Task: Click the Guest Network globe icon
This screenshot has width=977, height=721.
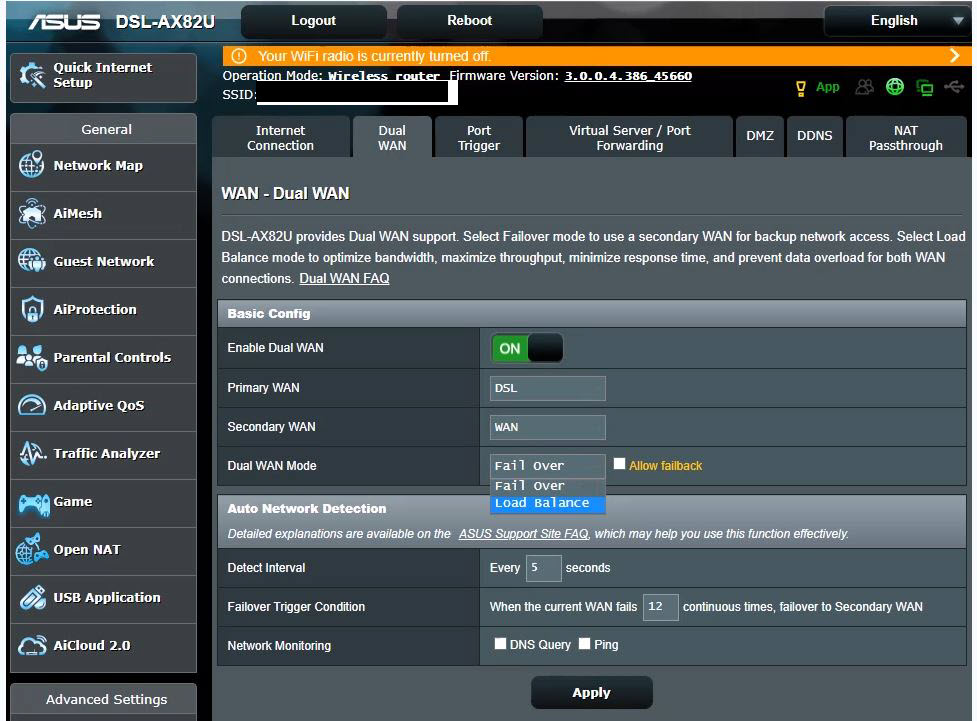Action: coord(31,260)
